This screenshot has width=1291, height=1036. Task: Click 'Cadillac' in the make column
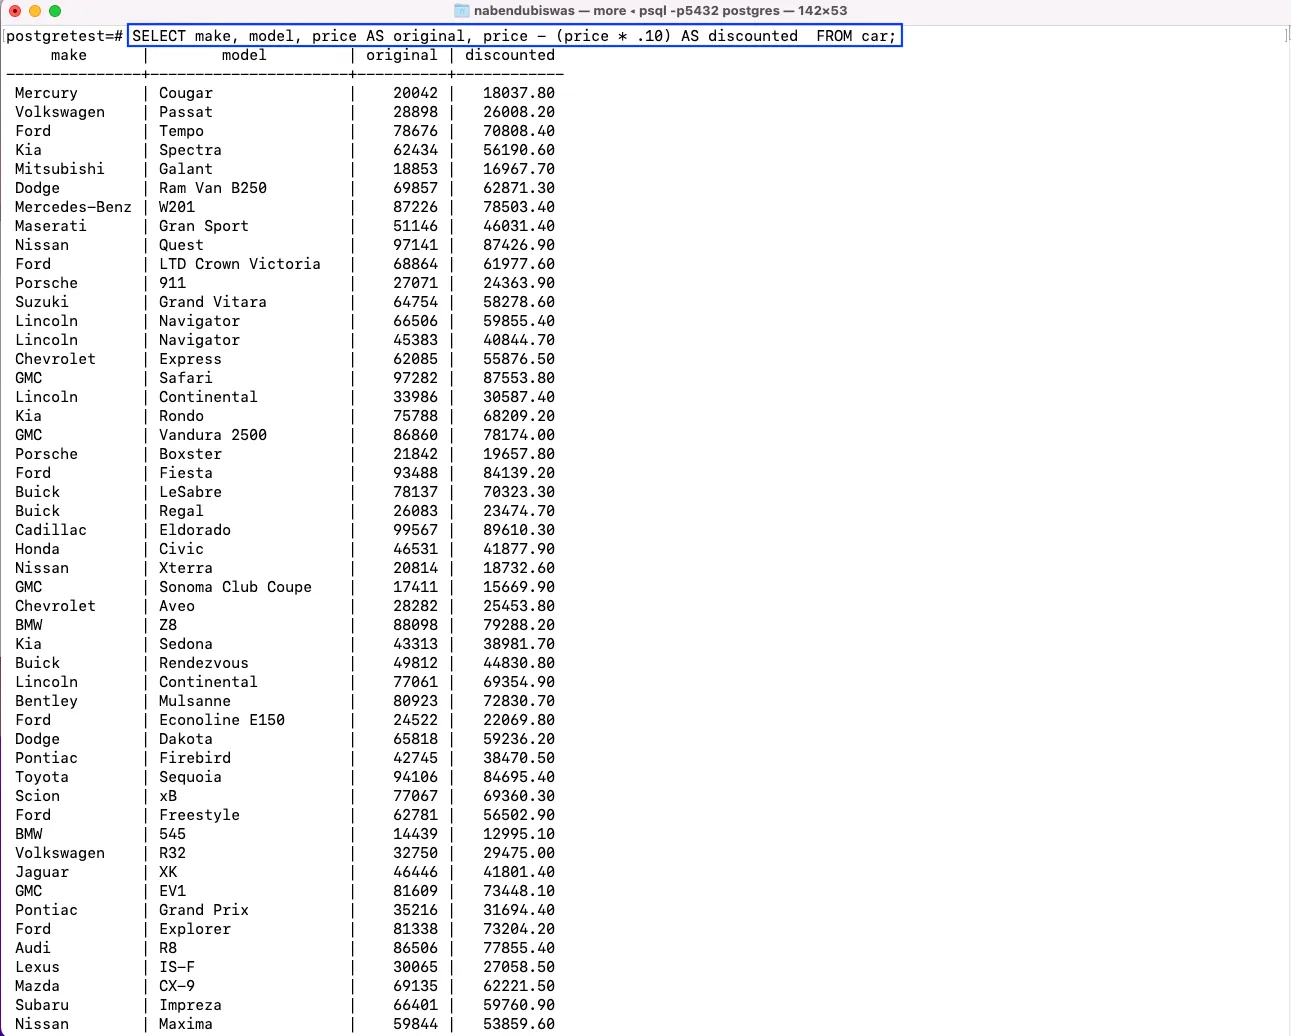tap(51, 530)
